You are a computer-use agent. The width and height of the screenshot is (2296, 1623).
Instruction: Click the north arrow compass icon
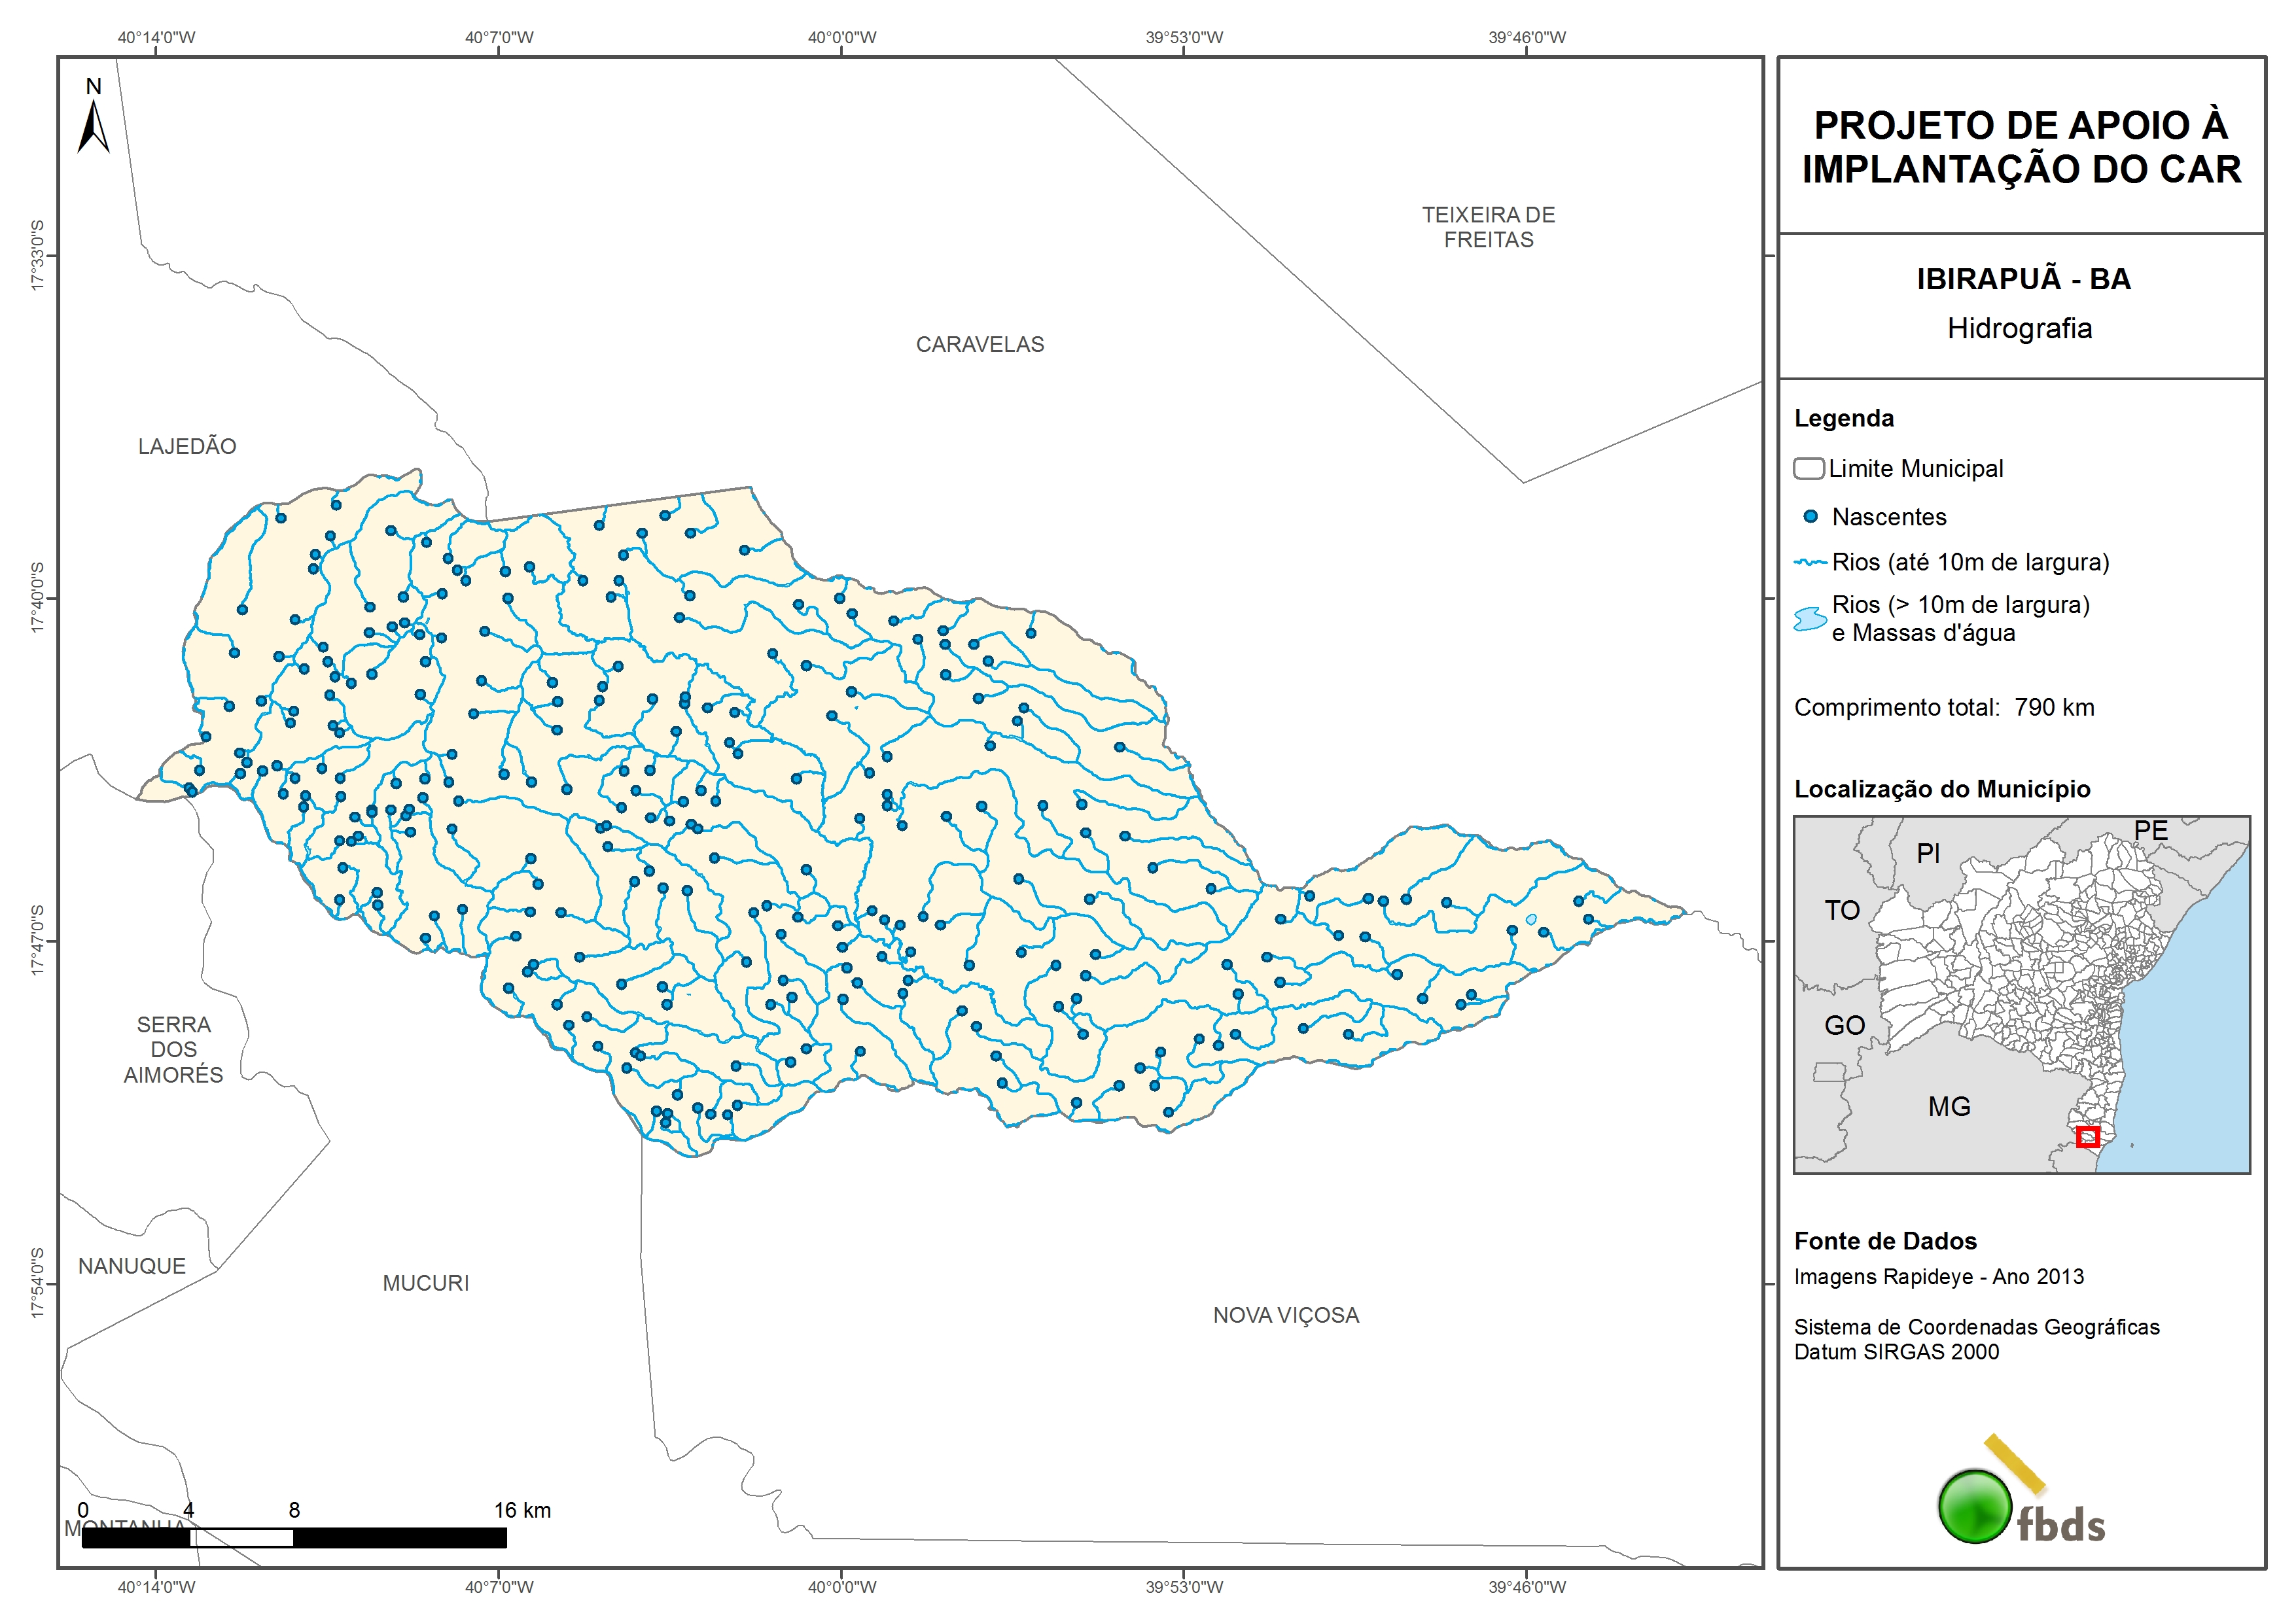pyautogui.click(x=93, y=126)
